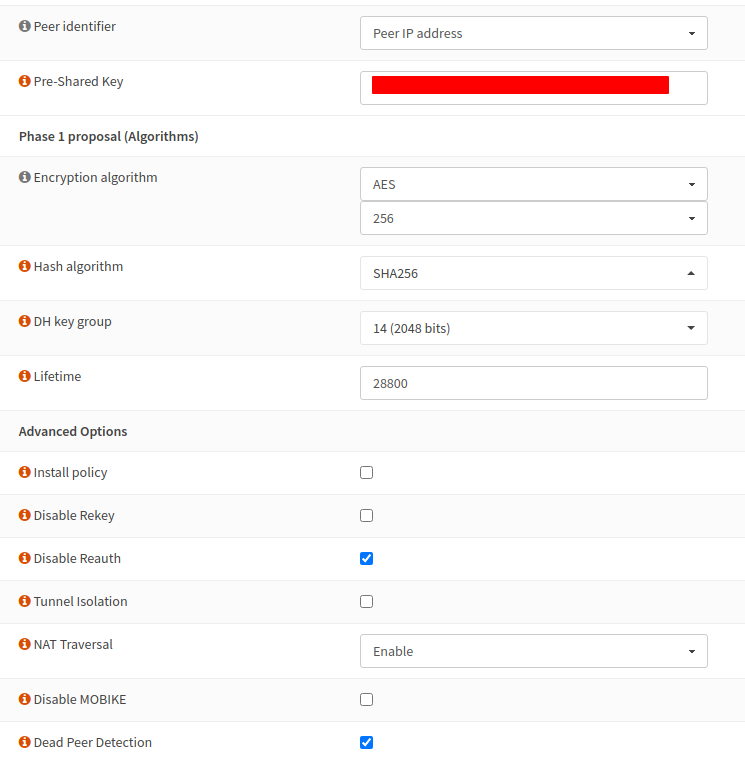The height and width of the screenshot is (769, 745).
Task: Check the Disable MOBIKE checkbox
Action: click(366, 699)
